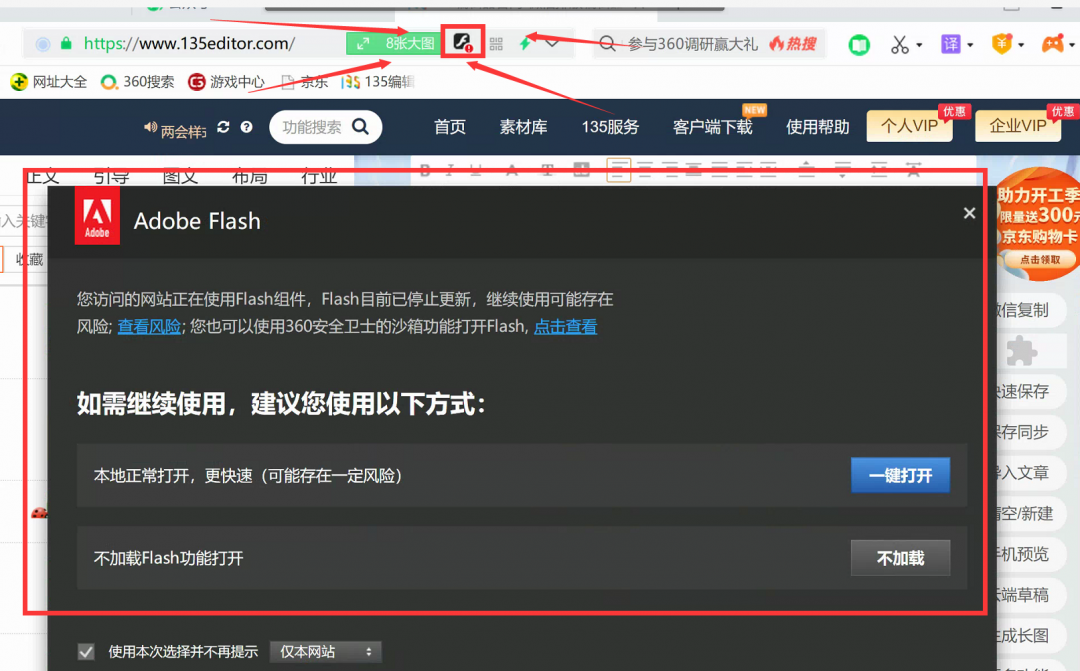Viewport: 1080px width, 671px height.
Task: Expand the orange shield dropdown arrow
Action: point(1021,45)
